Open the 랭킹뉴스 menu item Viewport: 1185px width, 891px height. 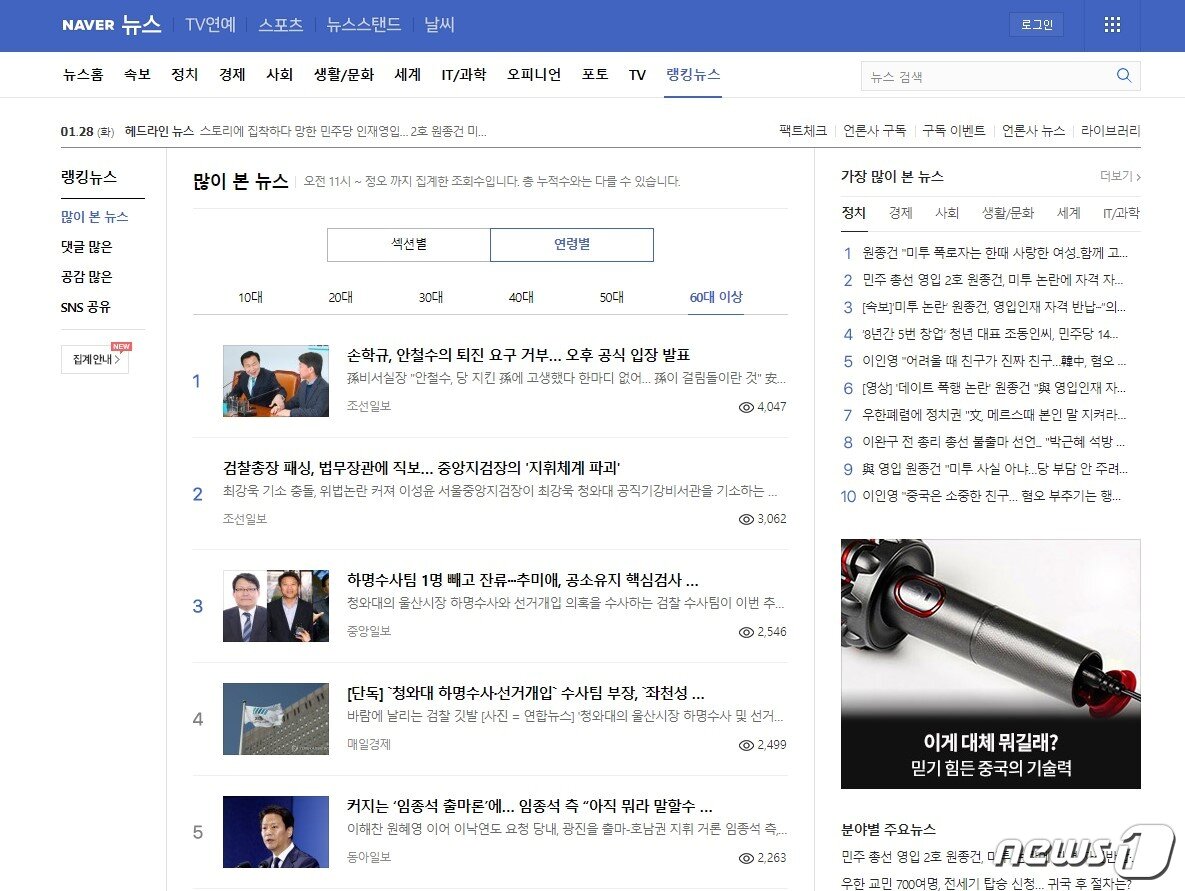click(x=693, y=73)
